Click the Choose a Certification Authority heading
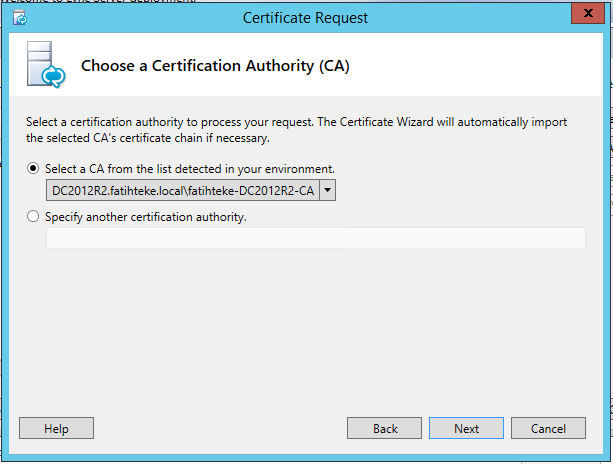This screenshot has height=464, width=613. pyautogui.click(x=214, y=67)
